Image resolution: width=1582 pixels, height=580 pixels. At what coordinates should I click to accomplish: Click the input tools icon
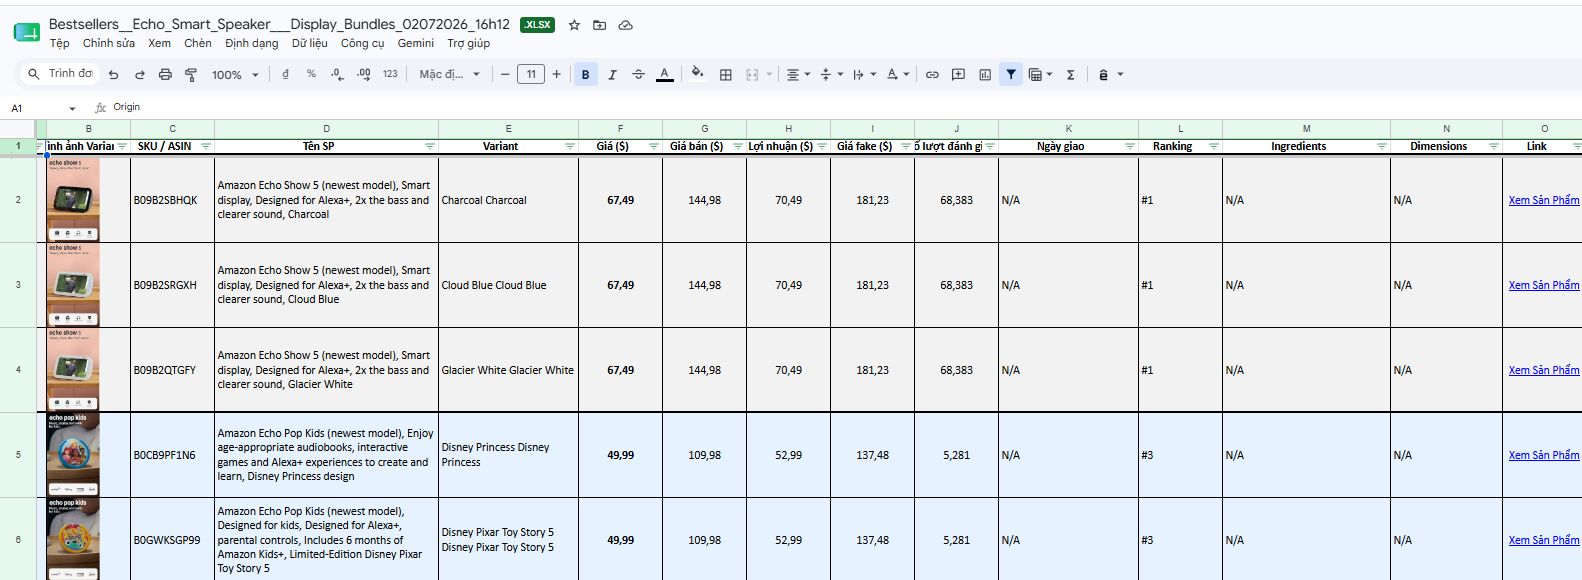(x=1104, y=74)
